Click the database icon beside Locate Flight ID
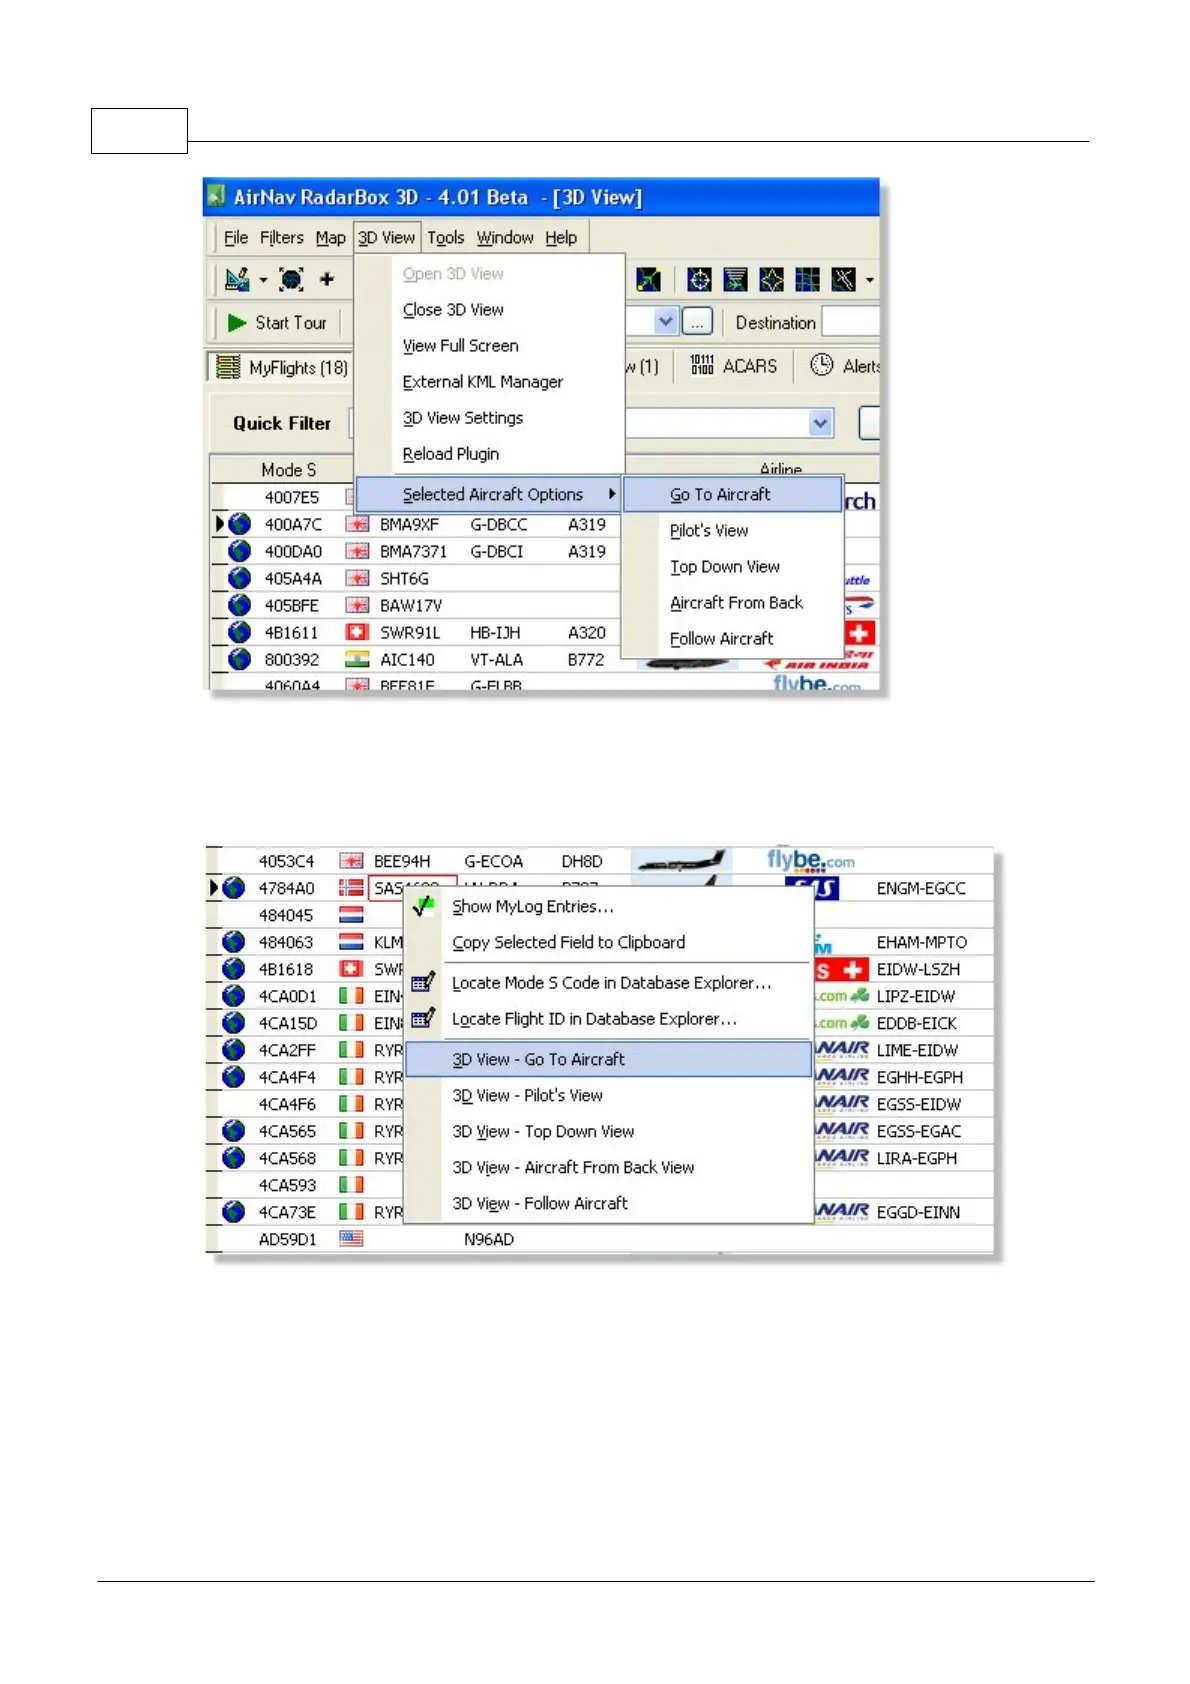This screenshot has width=1190, height=1684. (423, 1018)
